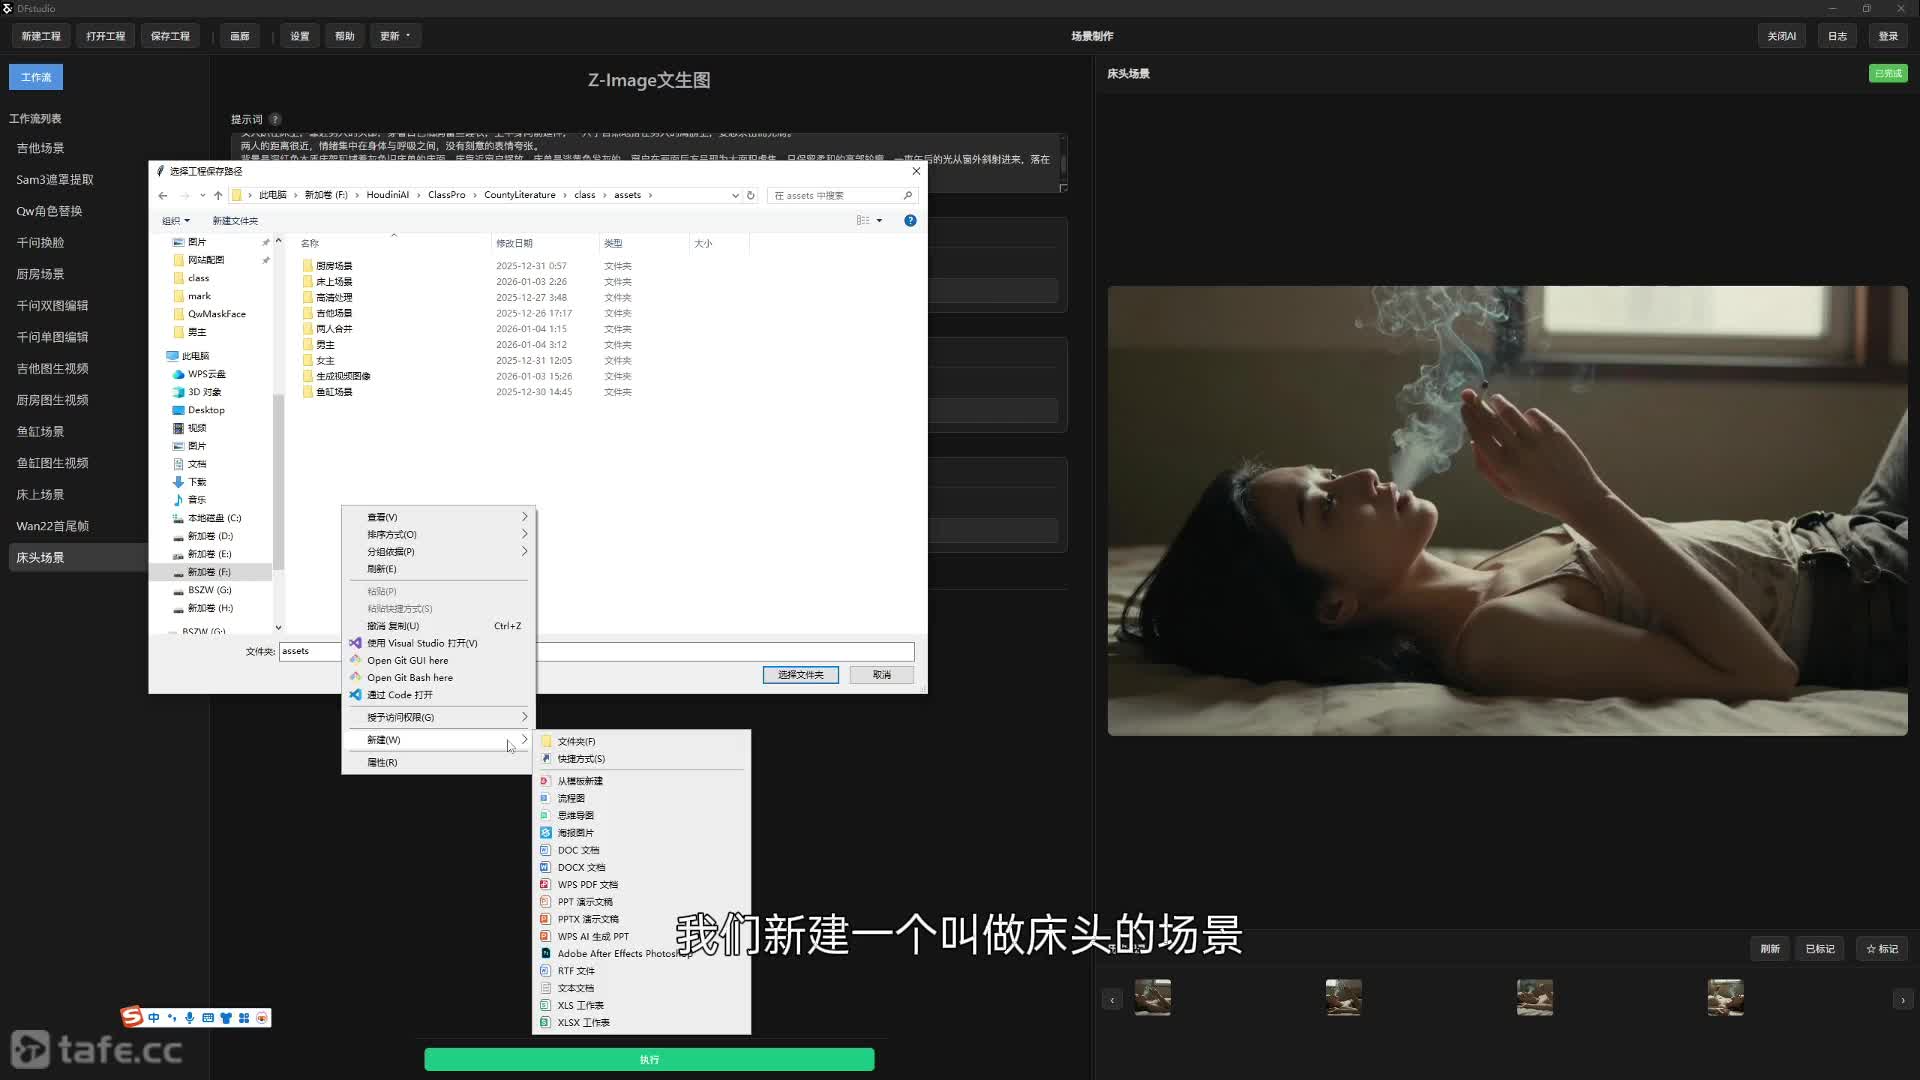
Task: Click the search magnifier in assets search box
Action: (x=907, y=195)
